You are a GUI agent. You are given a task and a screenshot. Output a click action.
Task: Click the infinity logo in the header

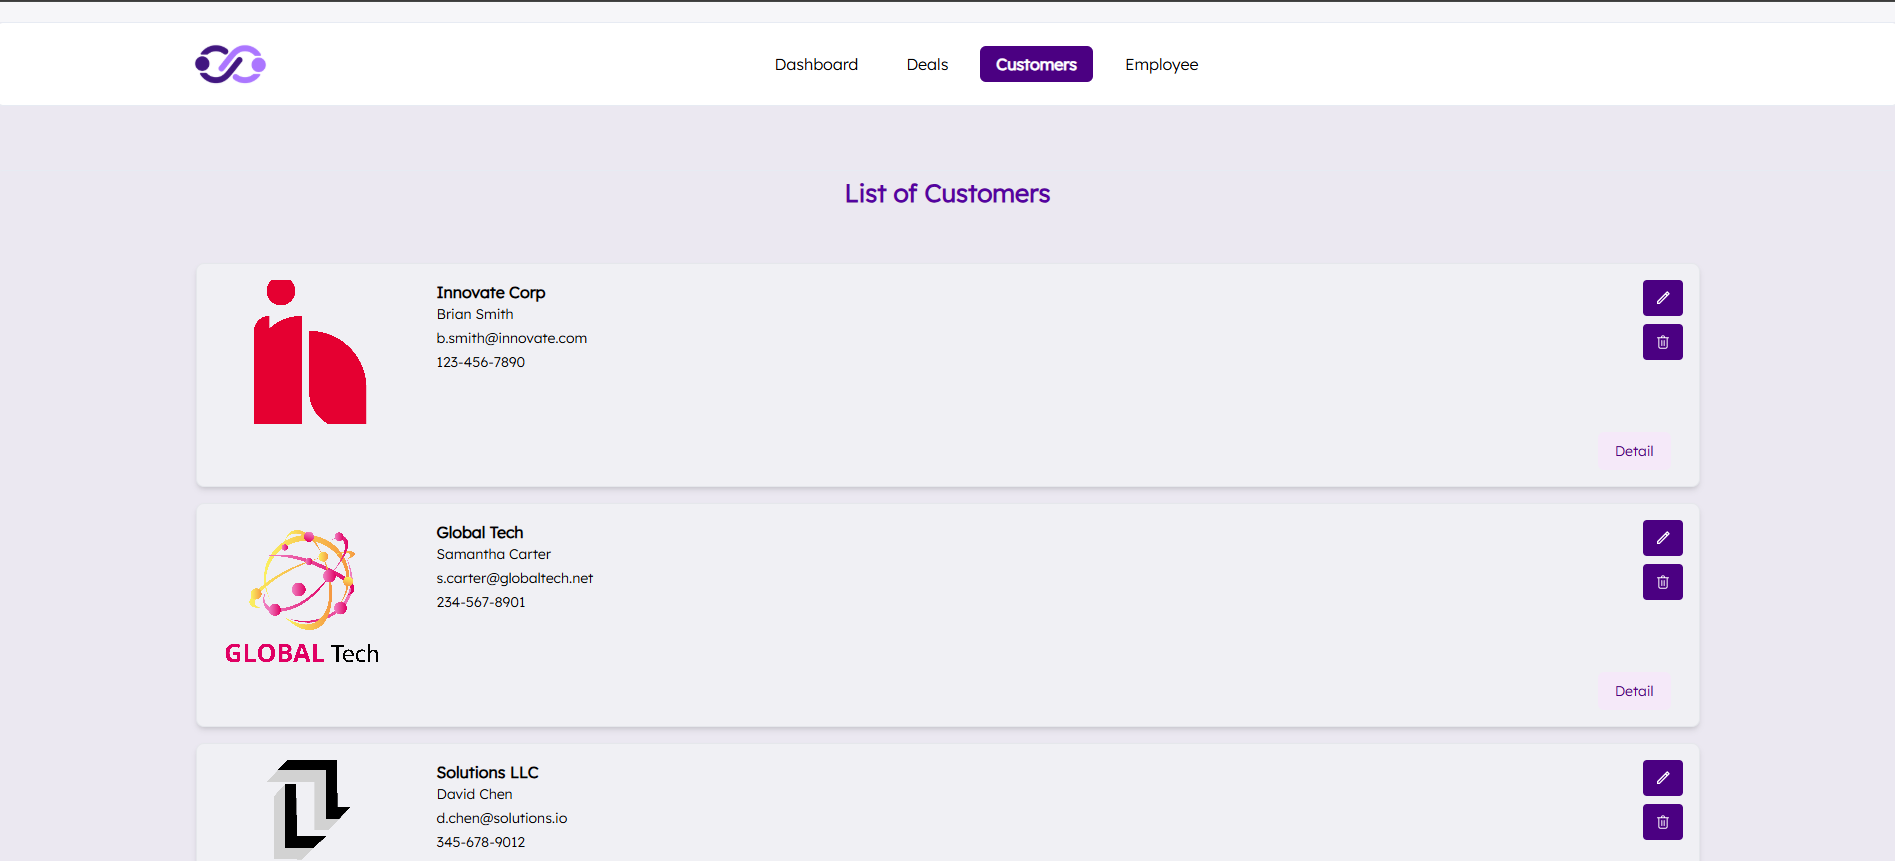pyautogui.click(x=230, y=64)
